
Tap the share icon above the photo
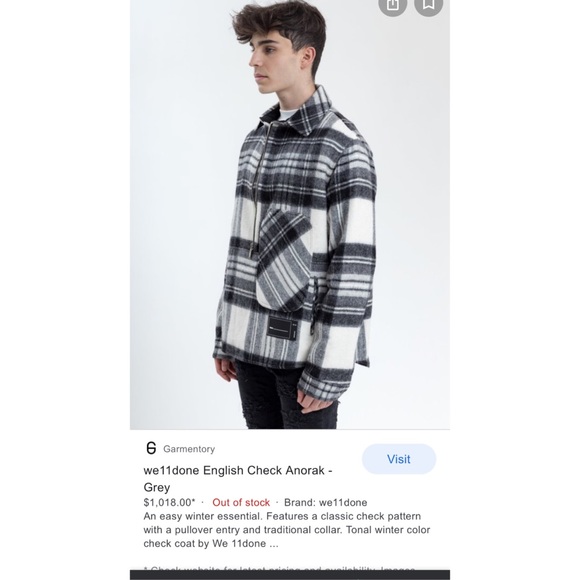coord(392,5)
